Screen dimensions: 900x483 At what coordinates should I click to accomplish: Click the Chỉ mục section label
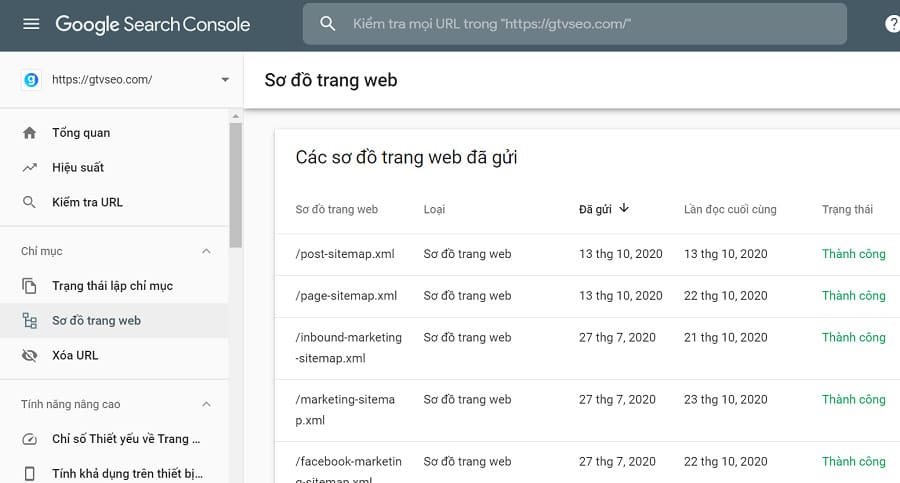click(42, 252)
